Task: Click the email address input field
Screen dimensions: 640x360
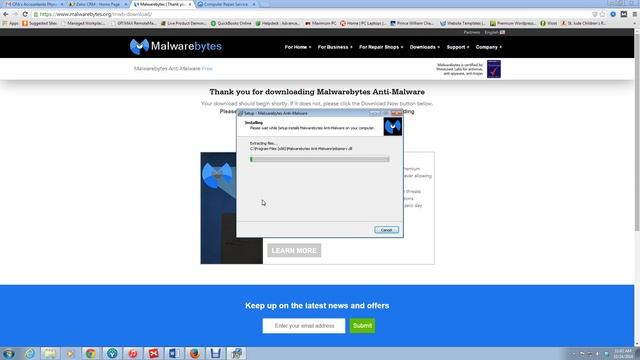Action: (x=304, y=326)
